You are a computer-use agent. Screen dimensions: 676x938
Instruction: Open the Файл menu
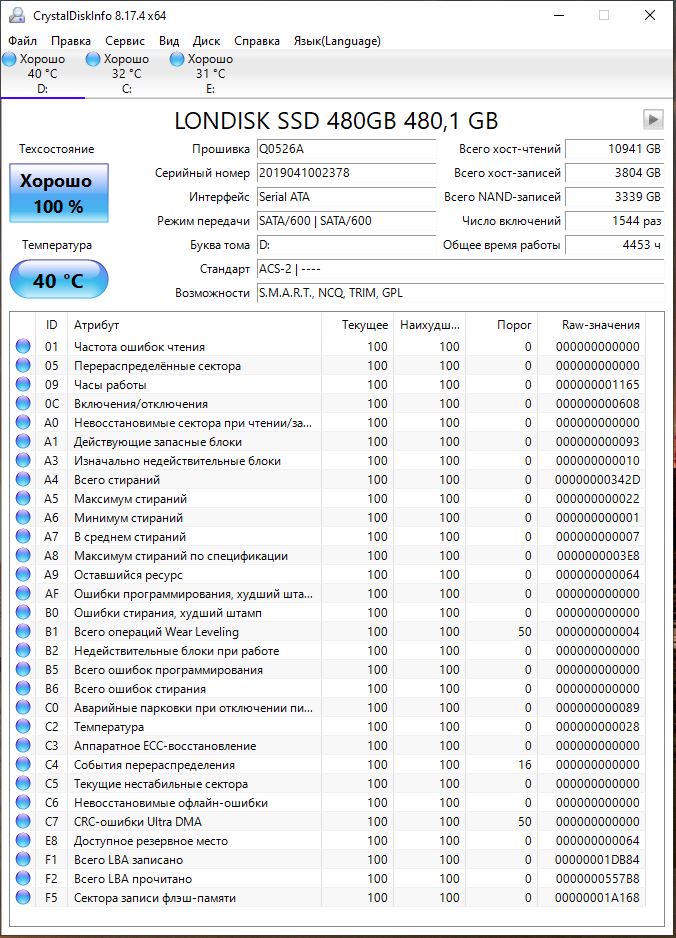(22, 41)
